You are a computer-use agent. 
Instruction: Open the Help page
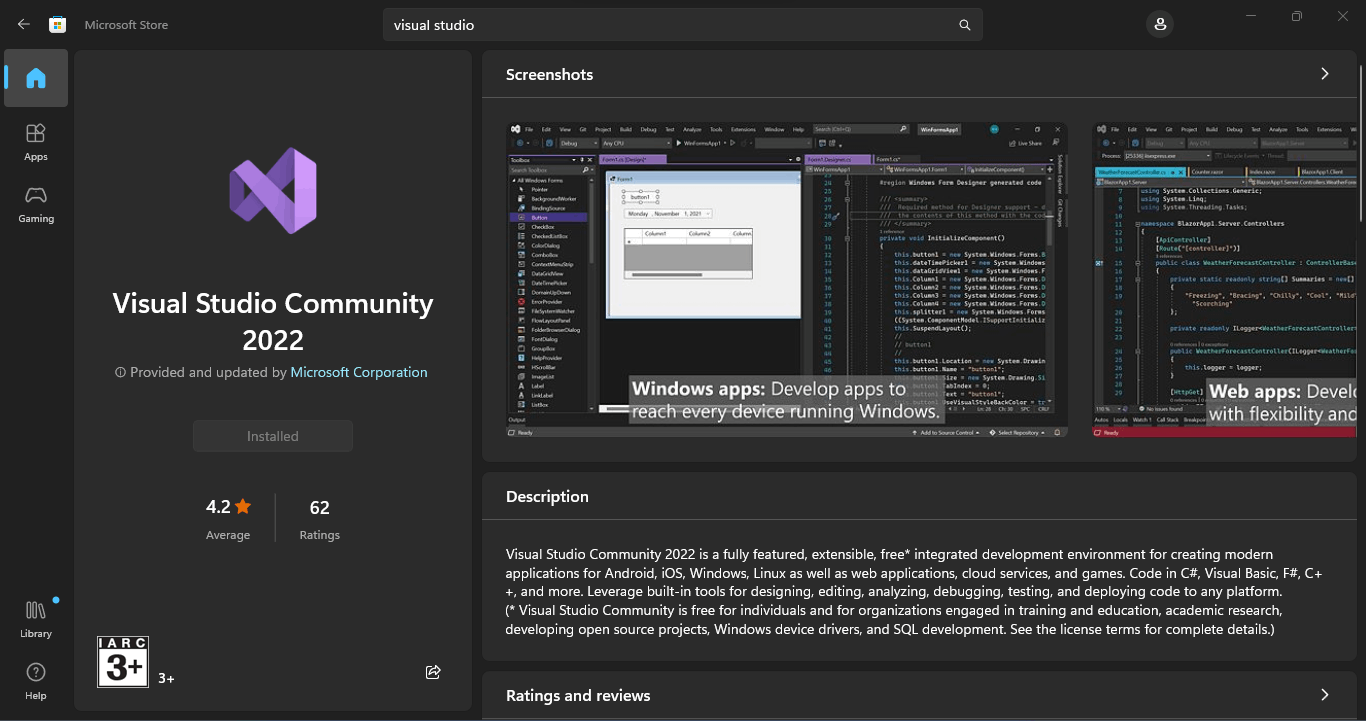(36, 681)
